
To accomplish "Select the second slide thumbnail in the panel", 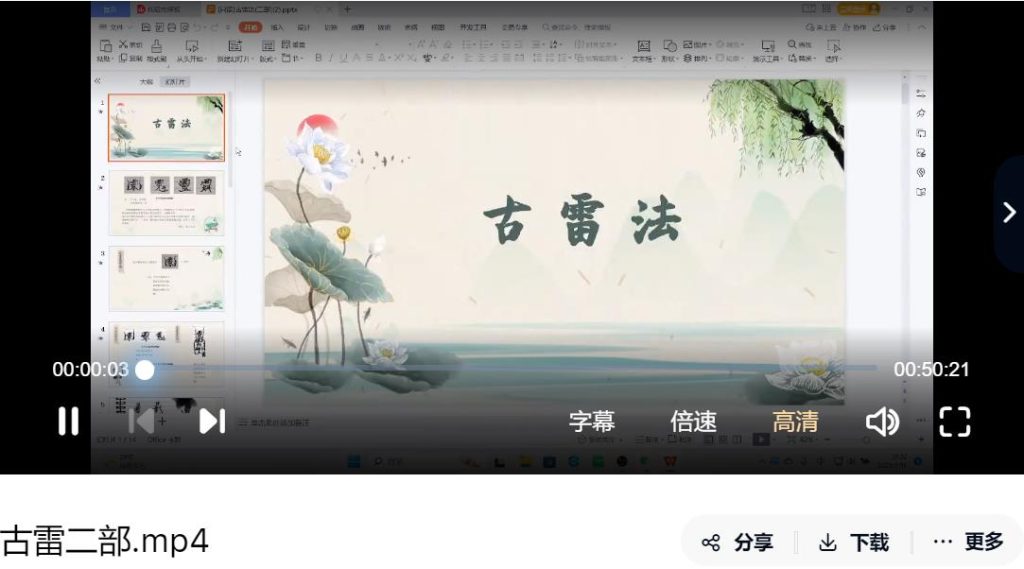I will pyautogui.click(x=166, y=203).
